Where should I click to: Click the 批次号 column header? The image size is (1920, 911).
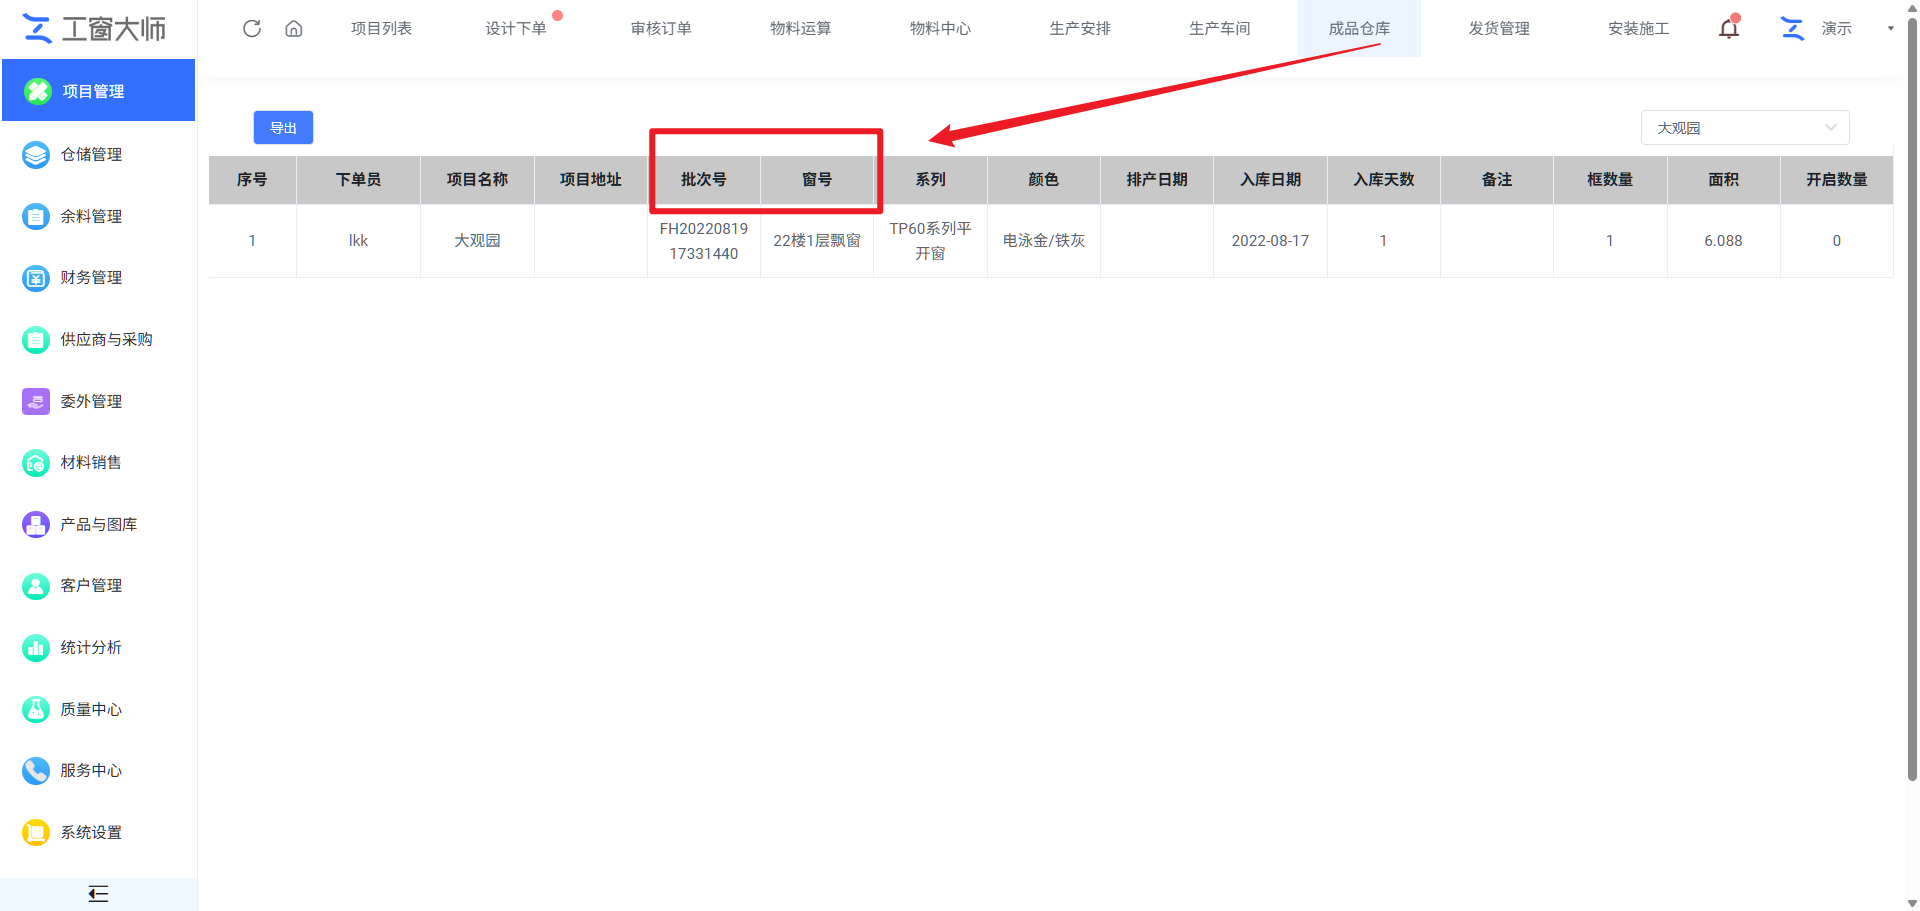(704, 180)
